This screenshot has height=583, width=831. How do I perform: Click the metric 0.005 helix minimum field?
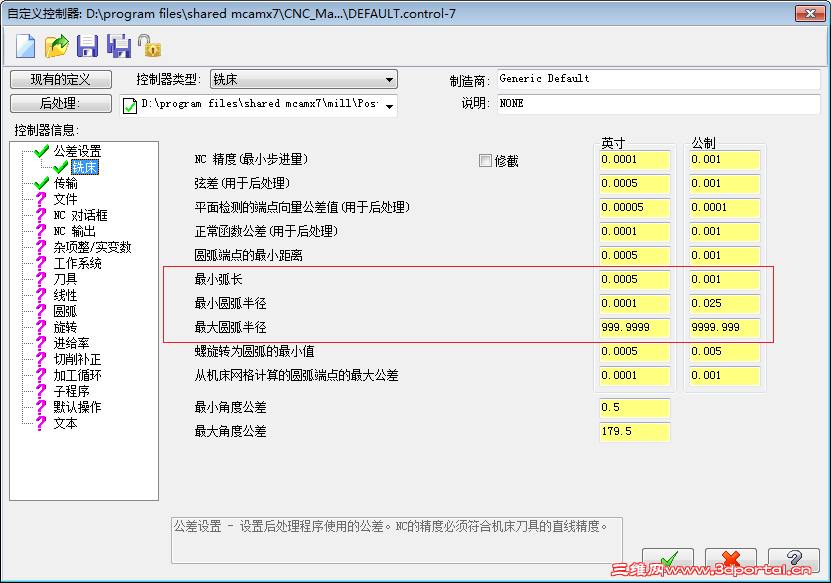[724, 351]
